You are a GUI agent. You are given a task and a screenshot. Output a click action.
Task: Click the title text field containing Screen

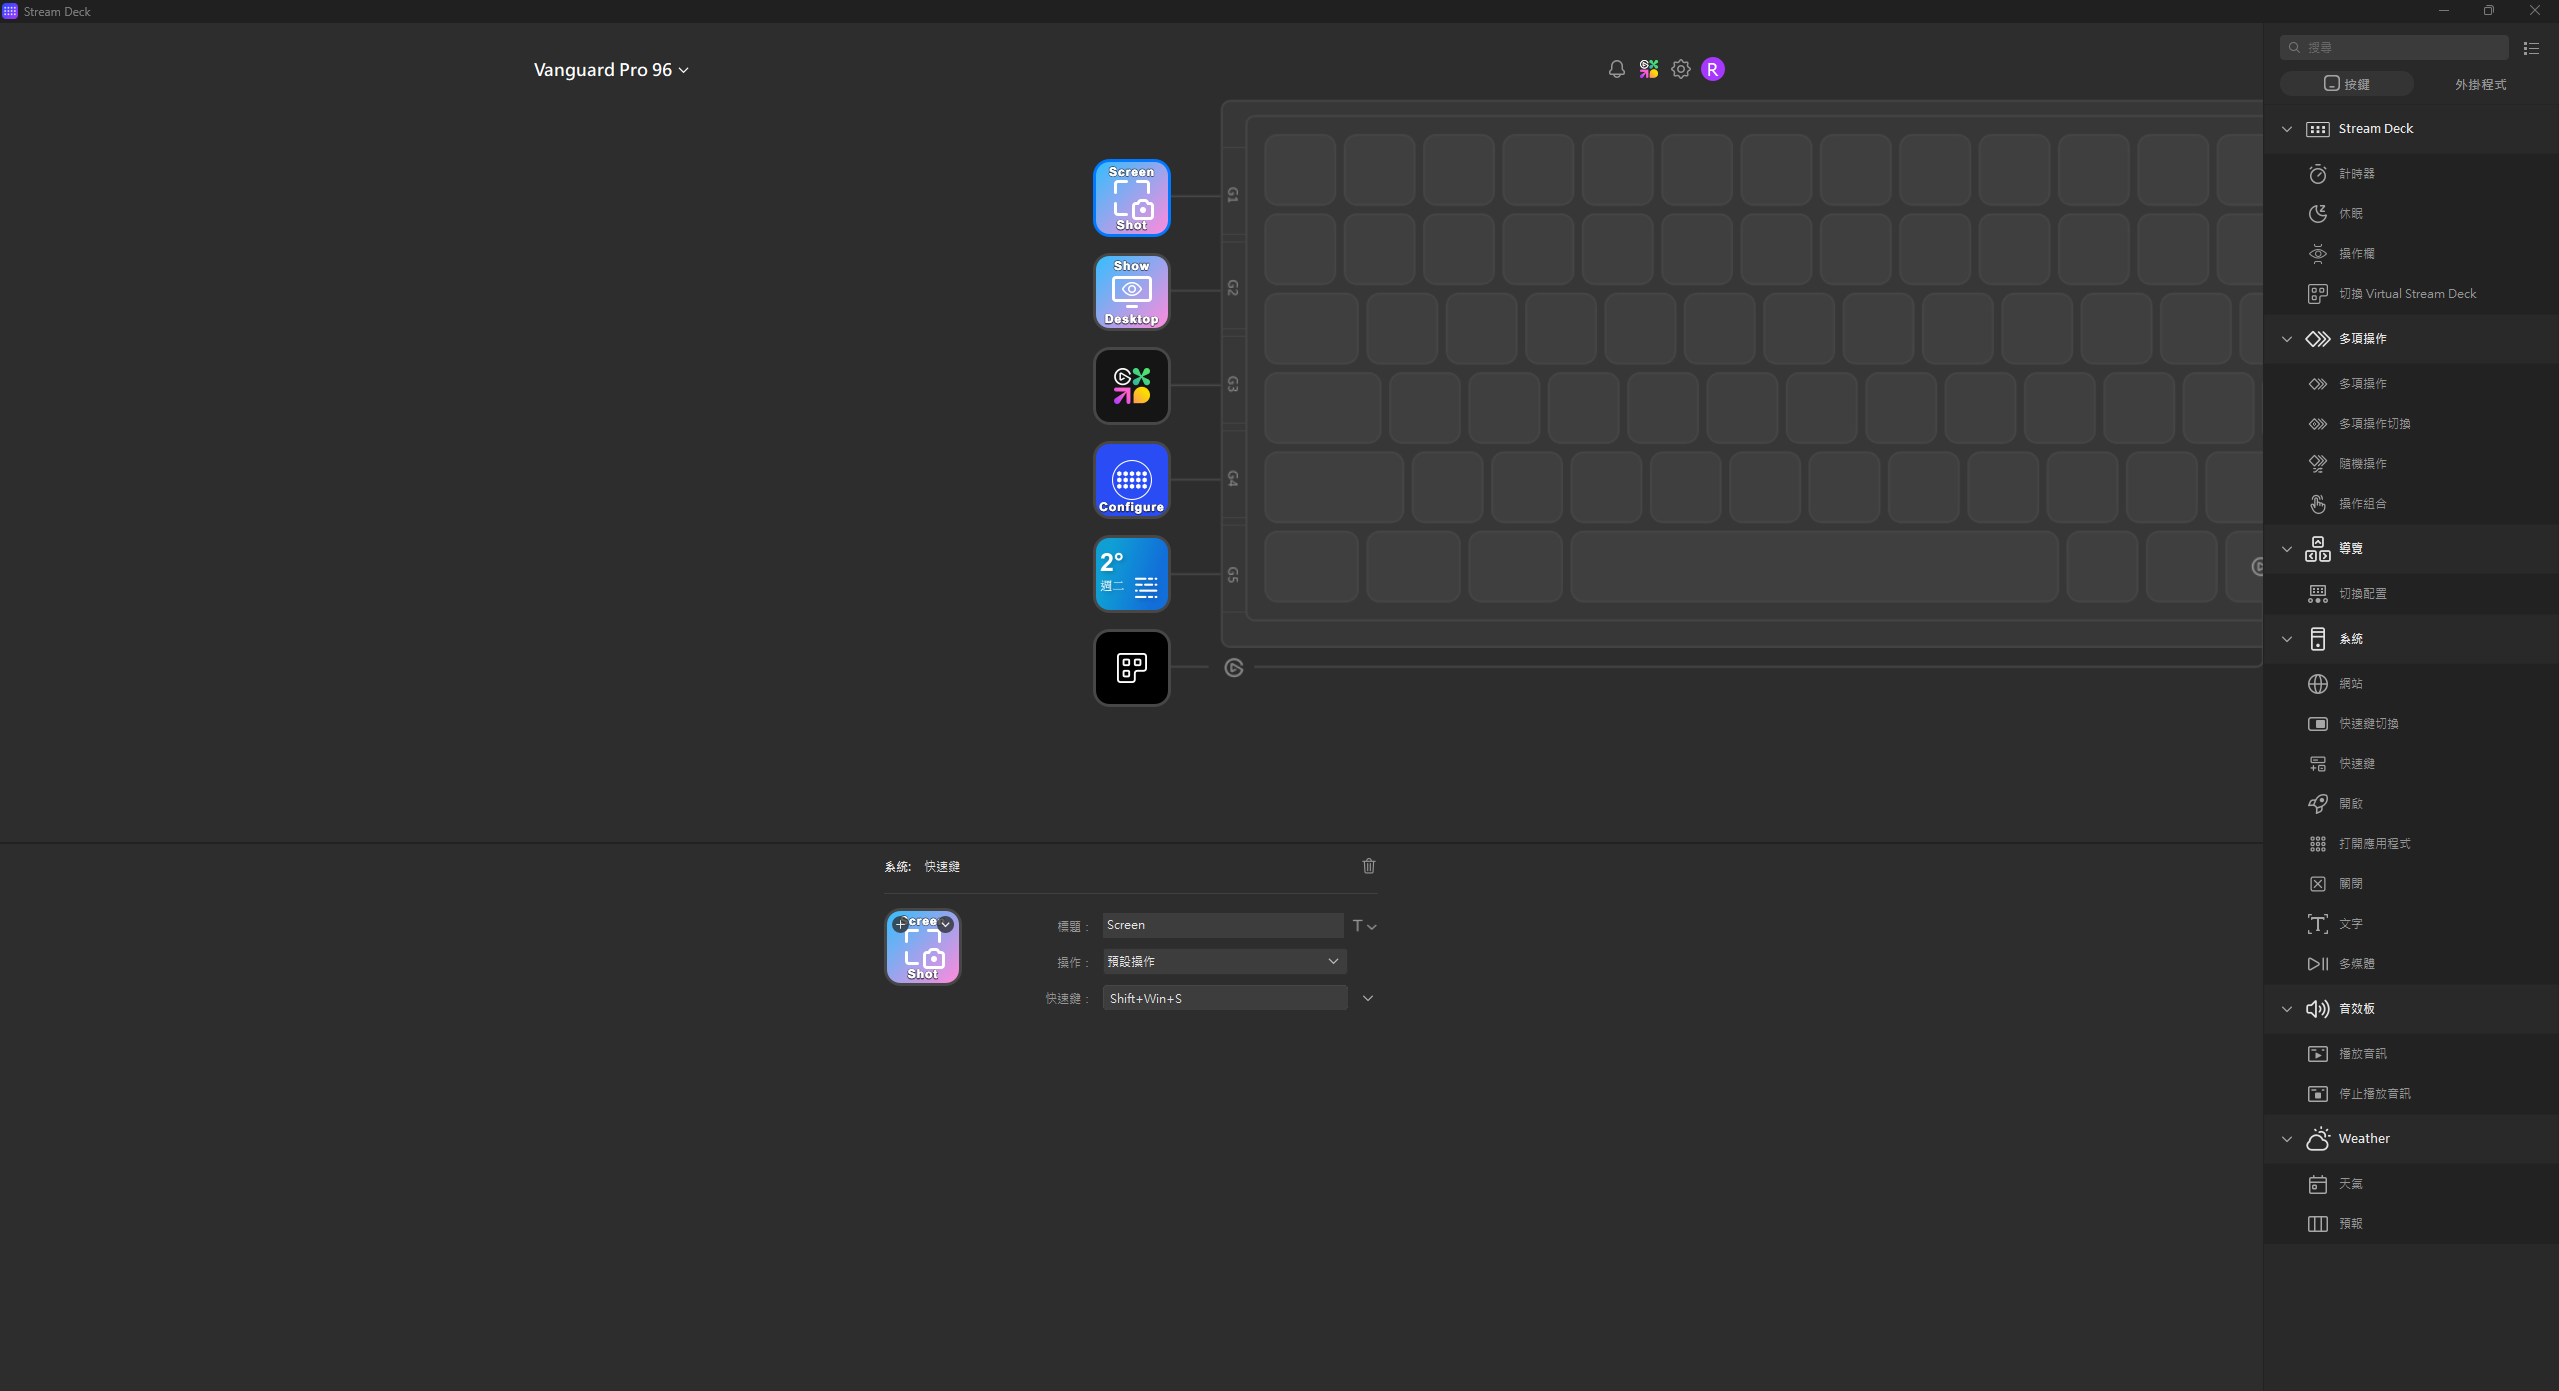click(x=1221, y=925)
